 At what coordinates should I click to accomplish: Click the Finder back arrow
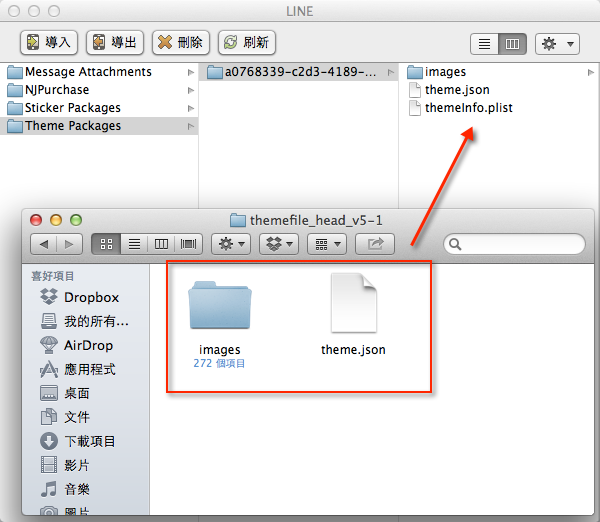[x=44, y=244]
